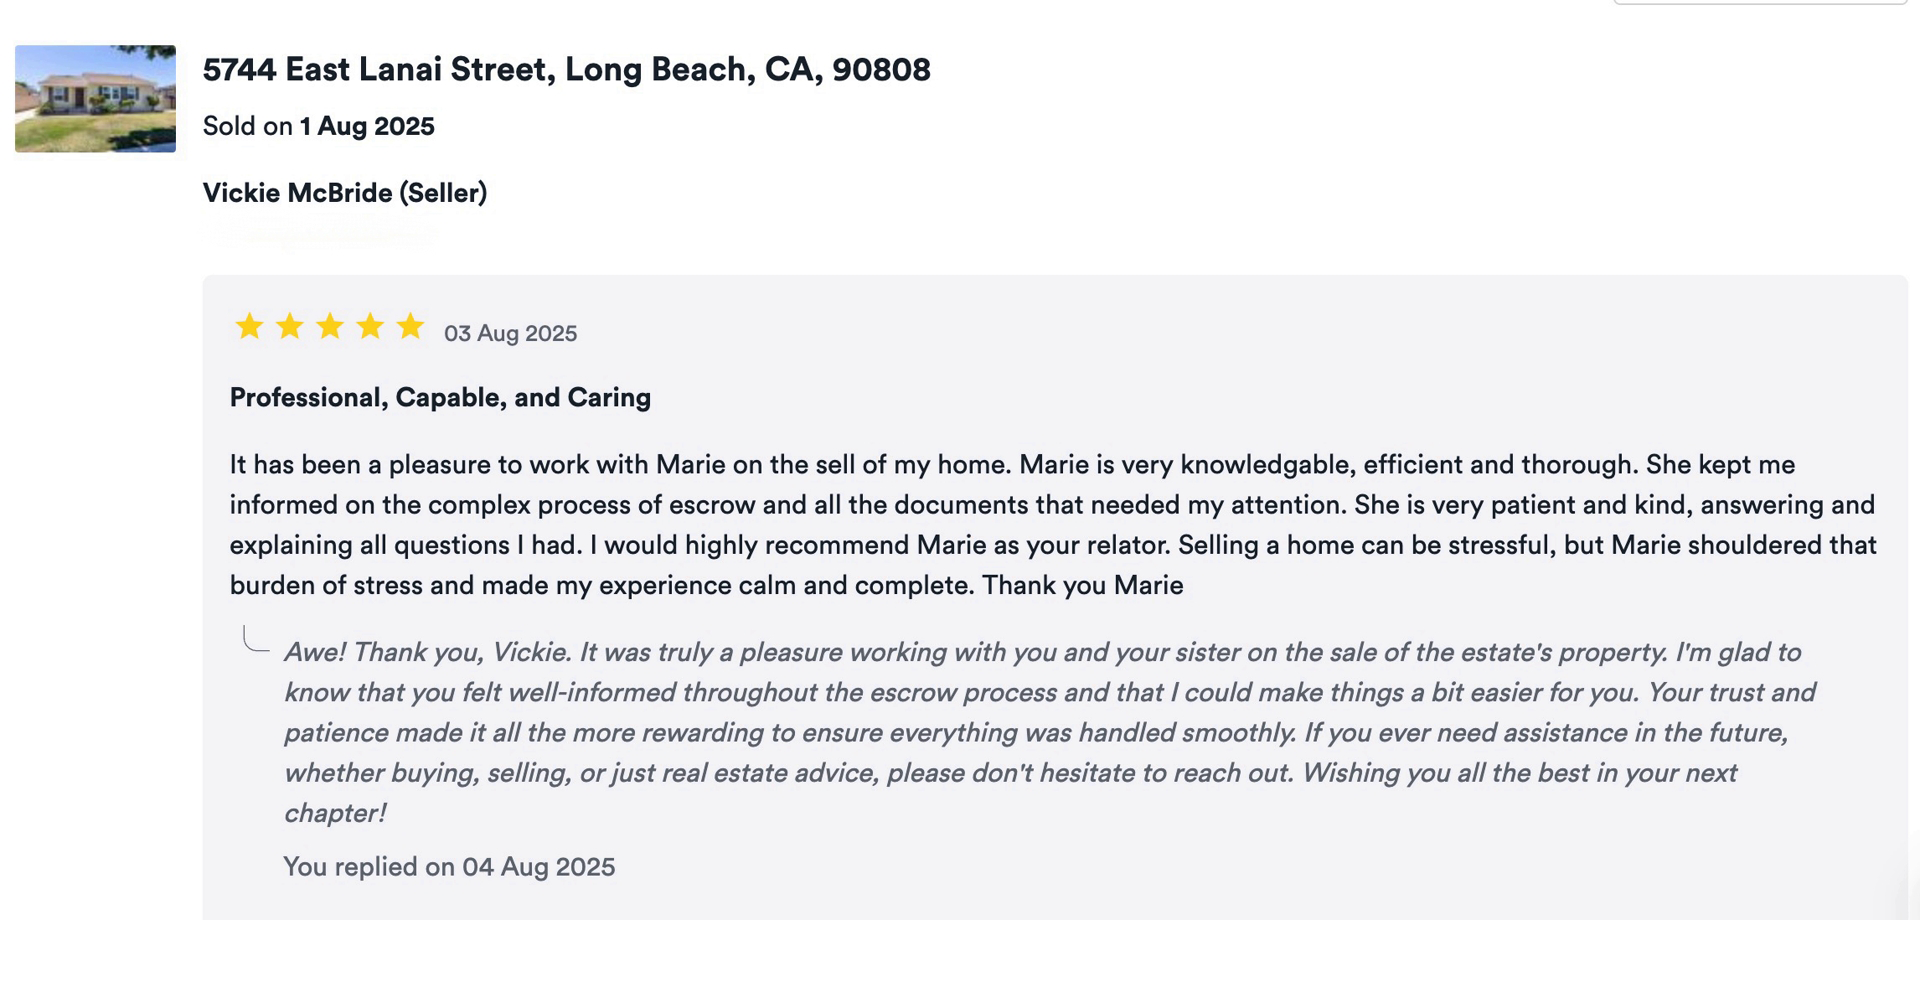
Task: Select the fifth rating star
Action: (x=410, y=327)
